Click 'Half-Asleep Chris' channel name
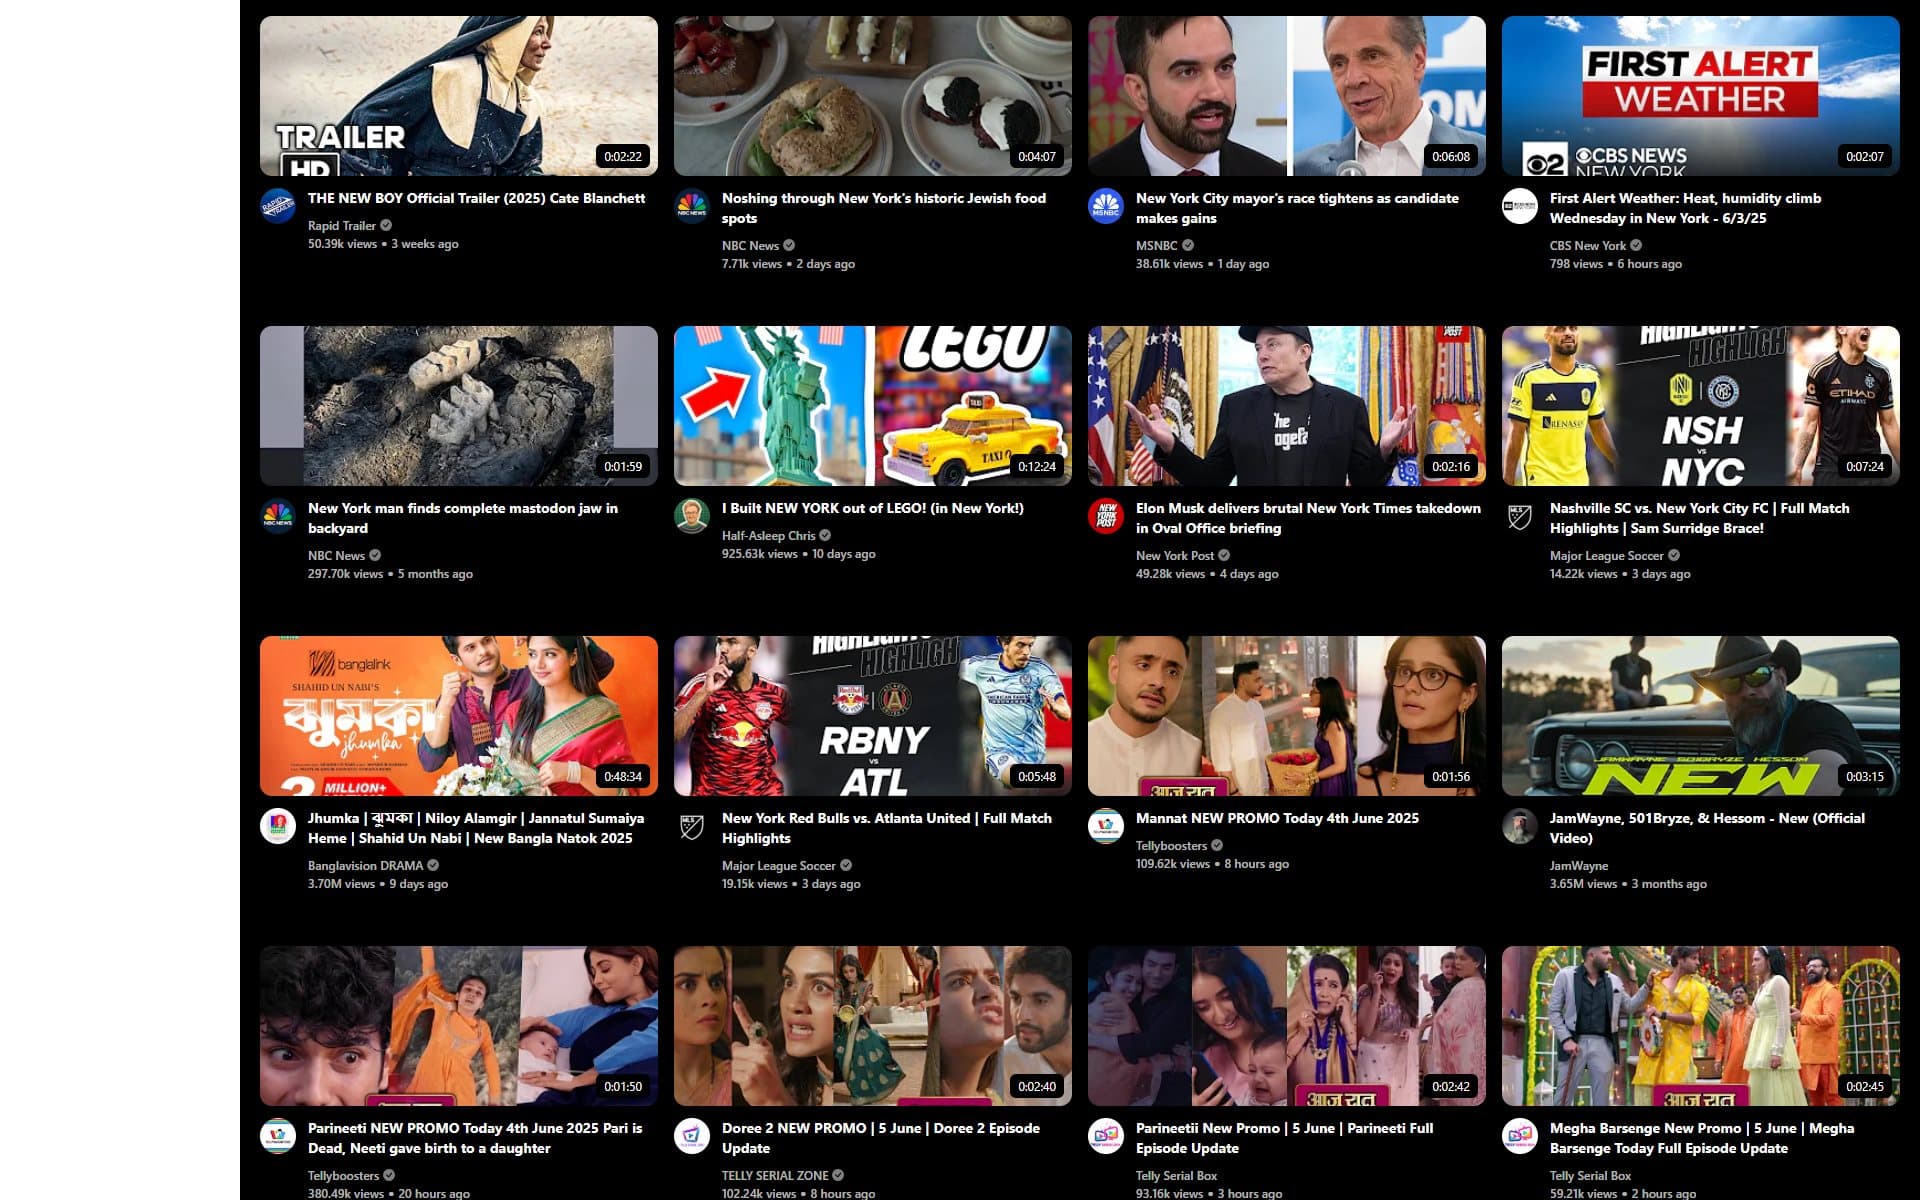Image resolution: width=1920 pixels, height=1200 pixels. coord(768,536)
